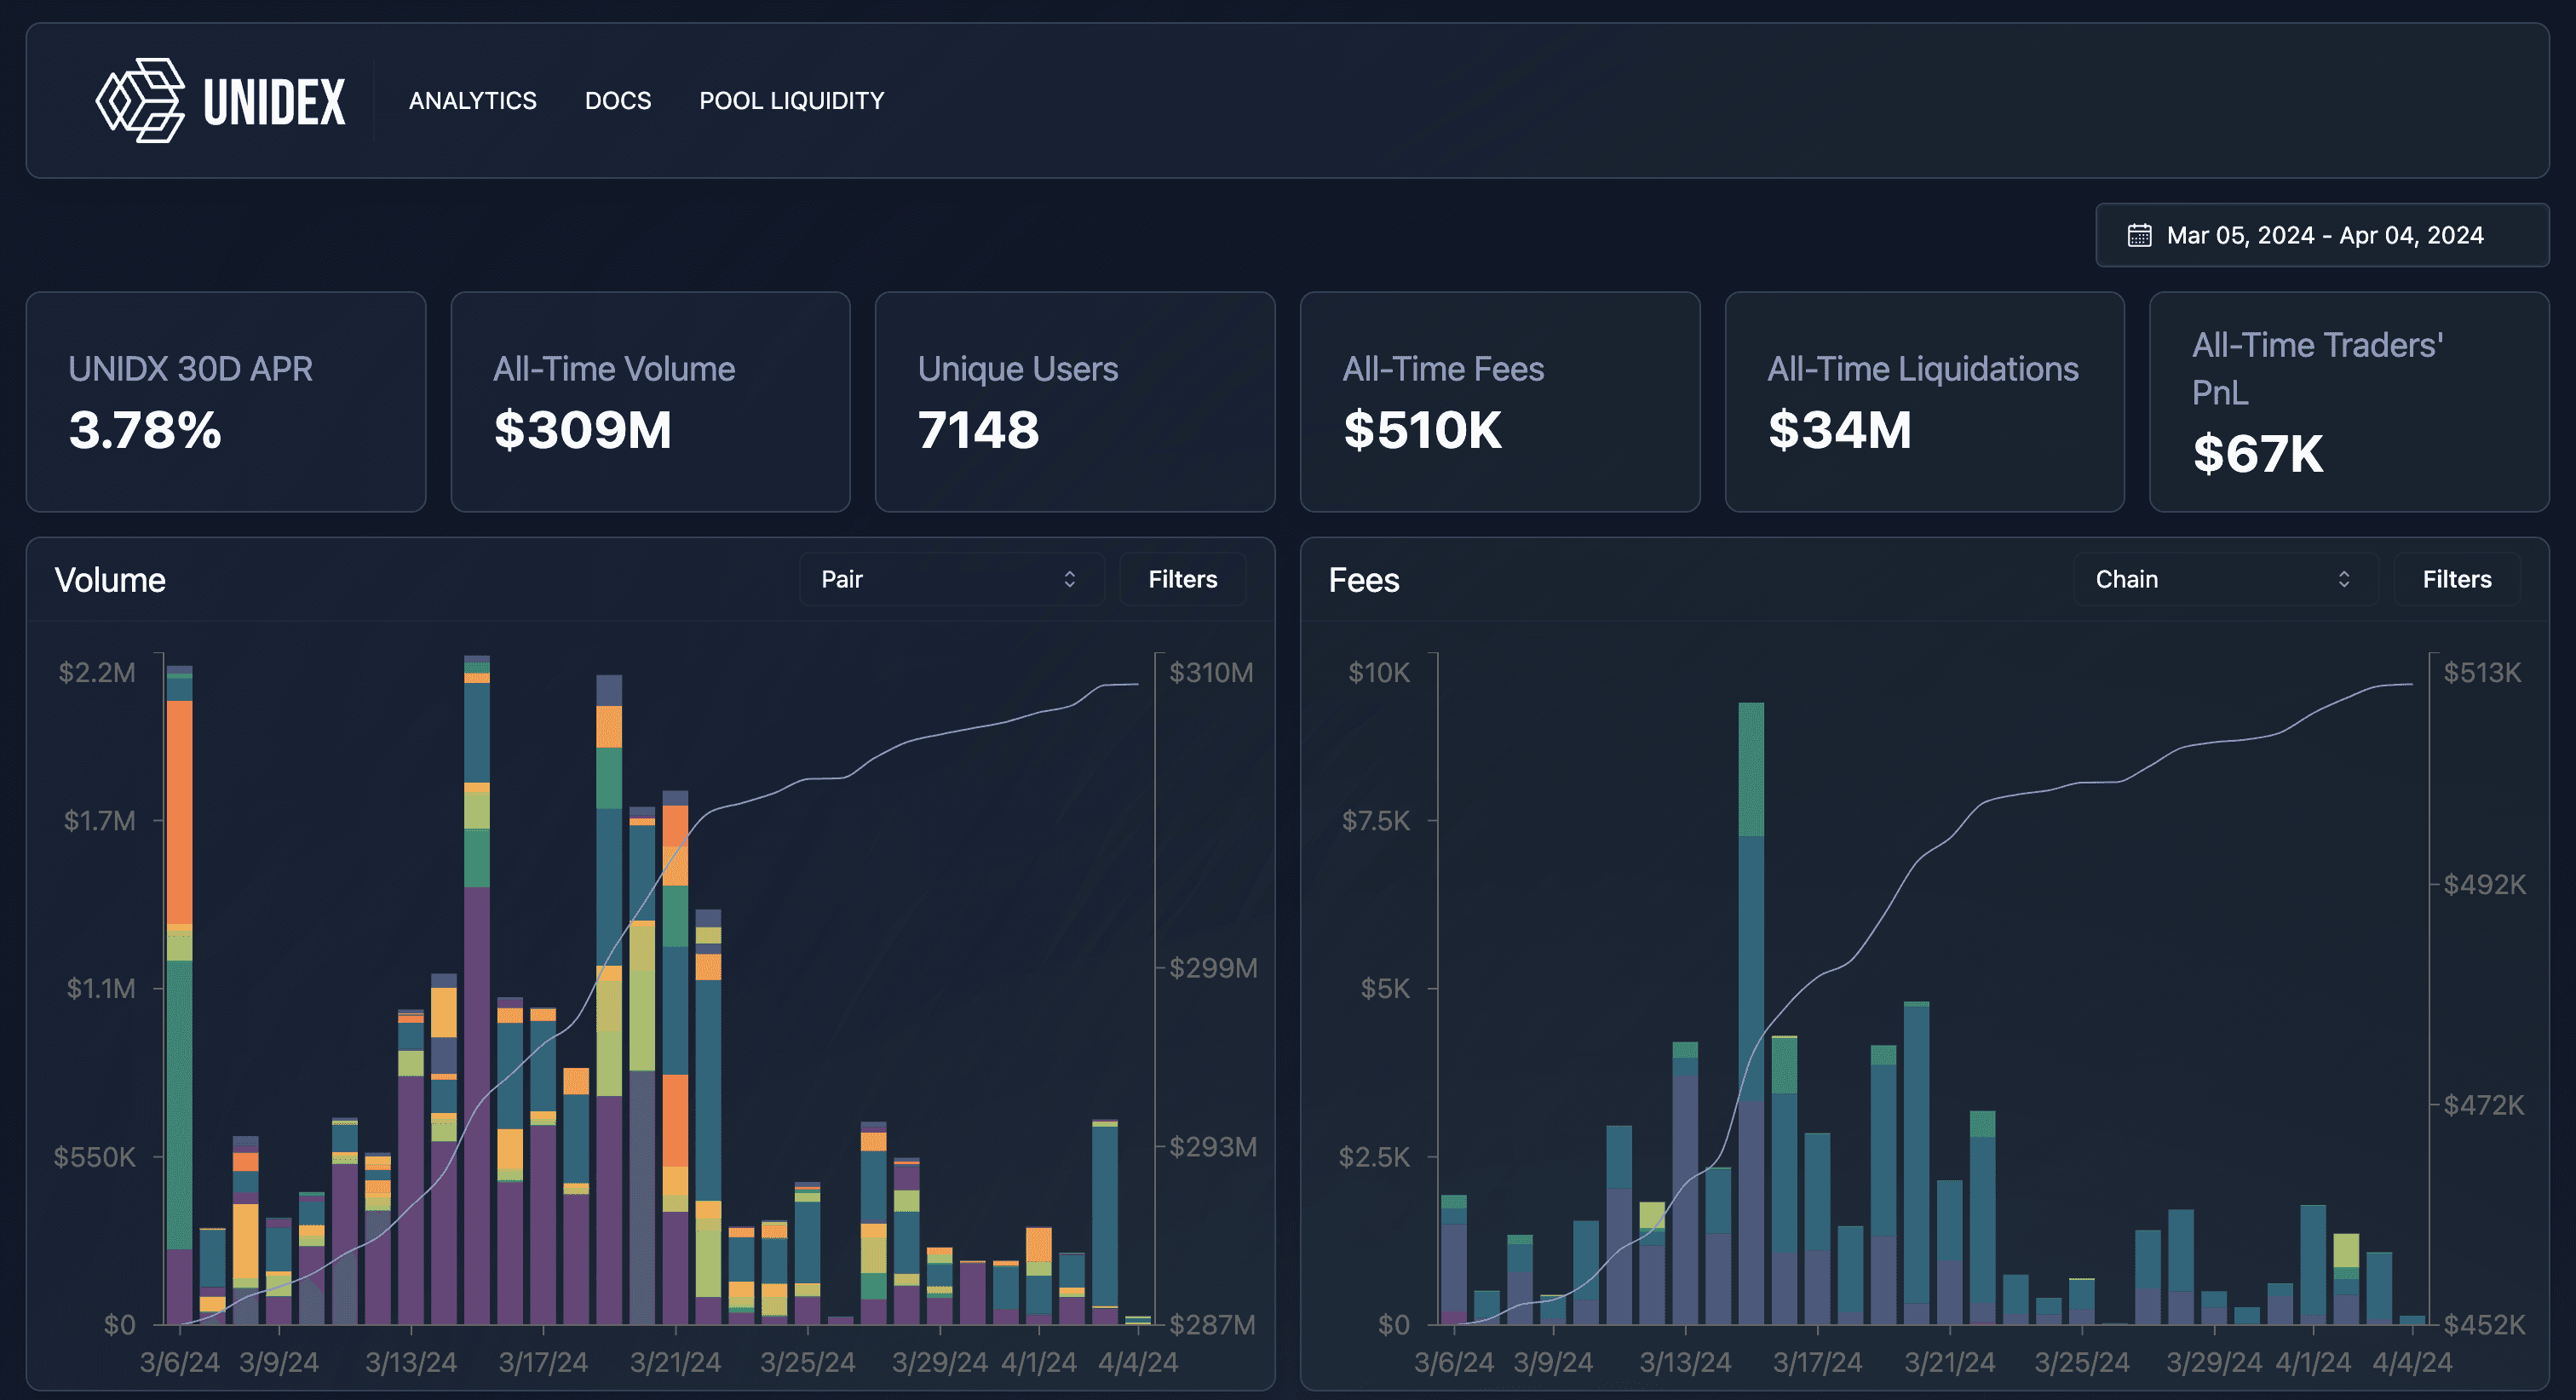Click the Fees chart title
2576x1400 pixels.
1363,580
